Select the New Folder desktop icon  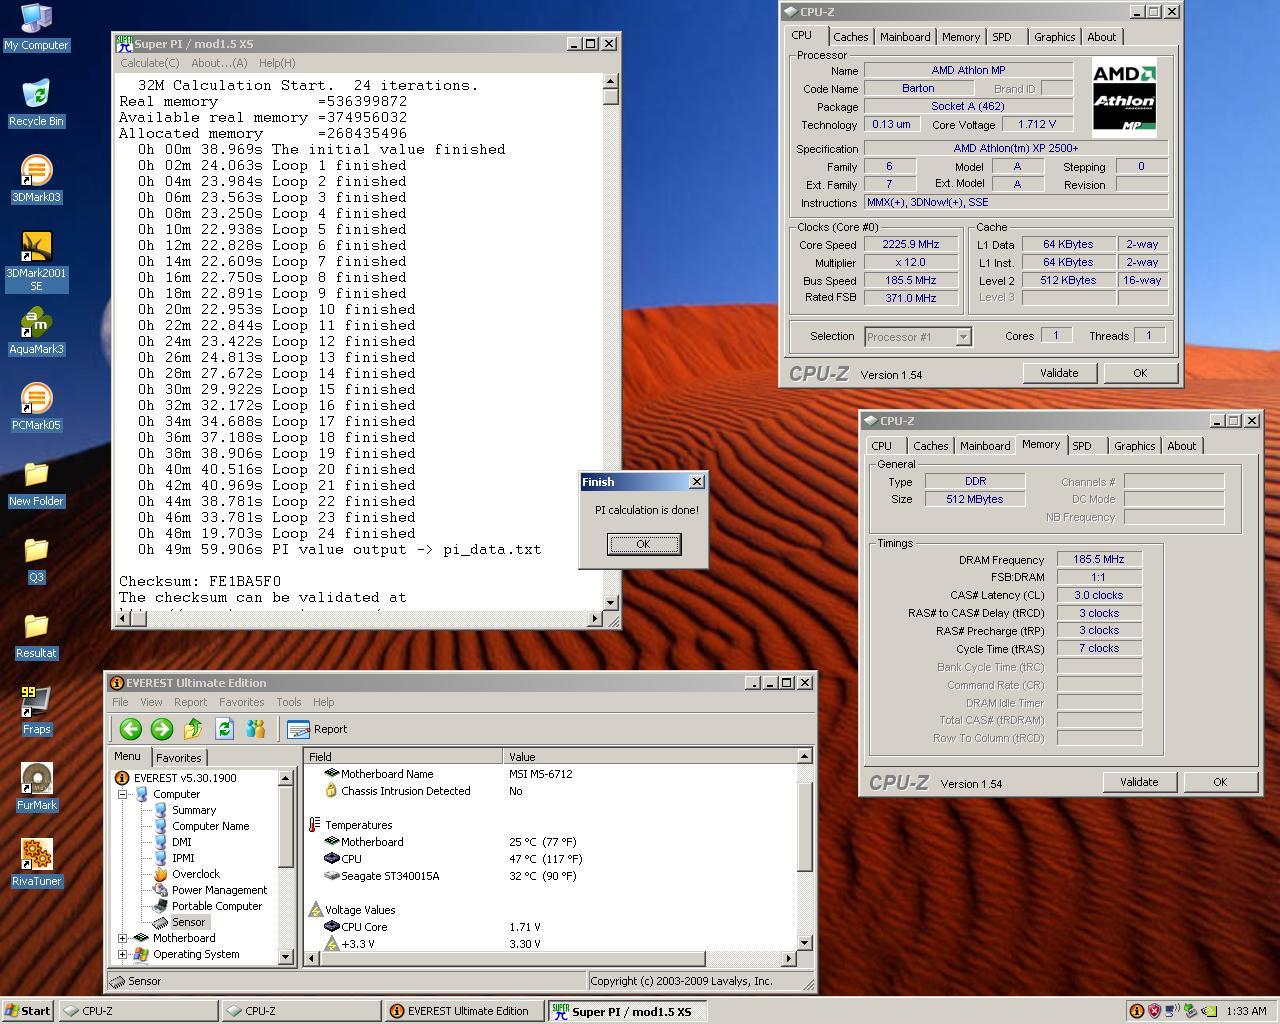(36, 484)
